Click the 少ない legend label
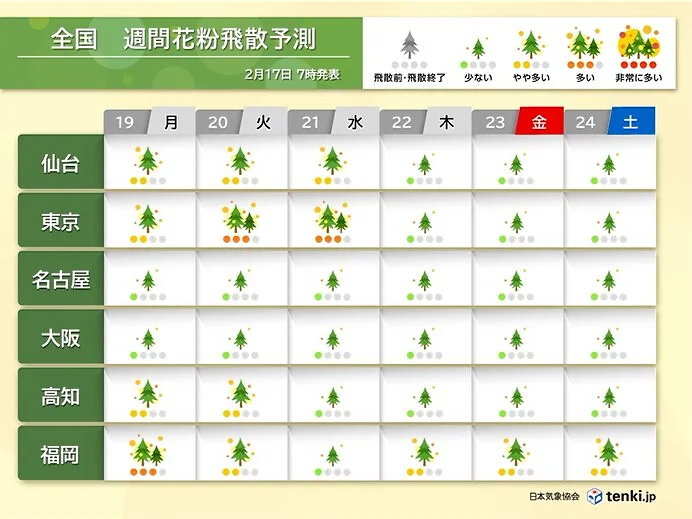 click(478, 78)
